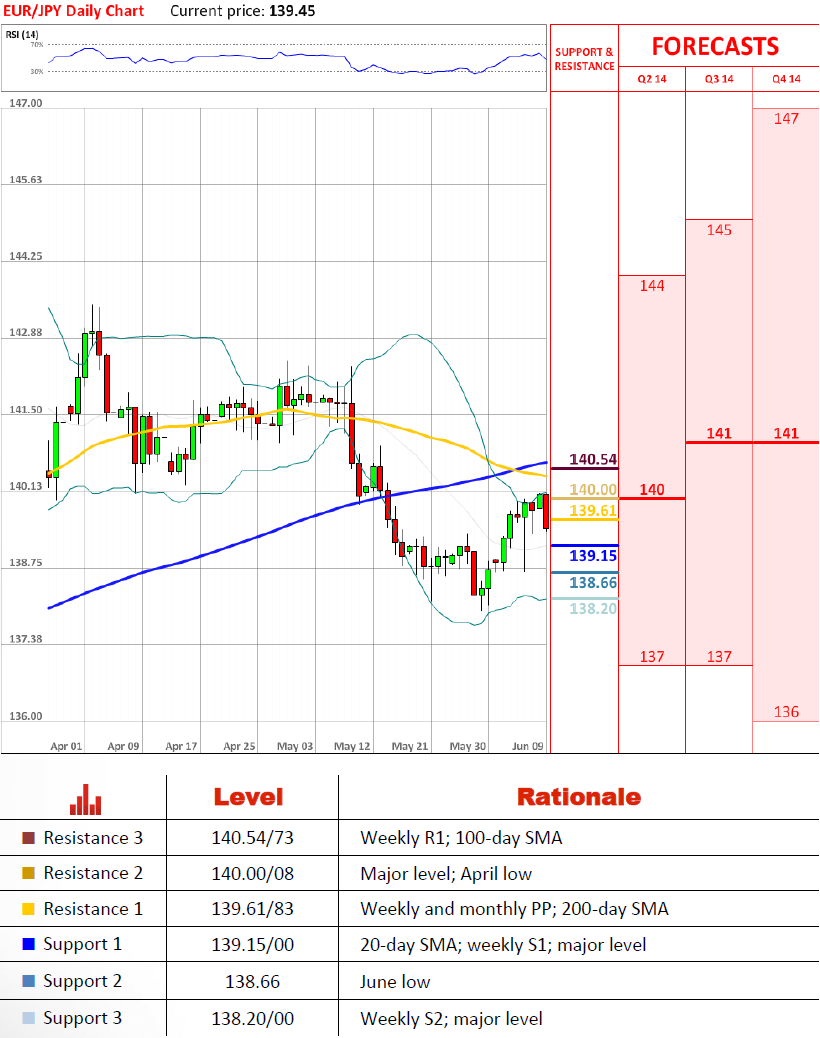
Task: Select the Q4 14 forecast column header
Action: pos(786,79)
